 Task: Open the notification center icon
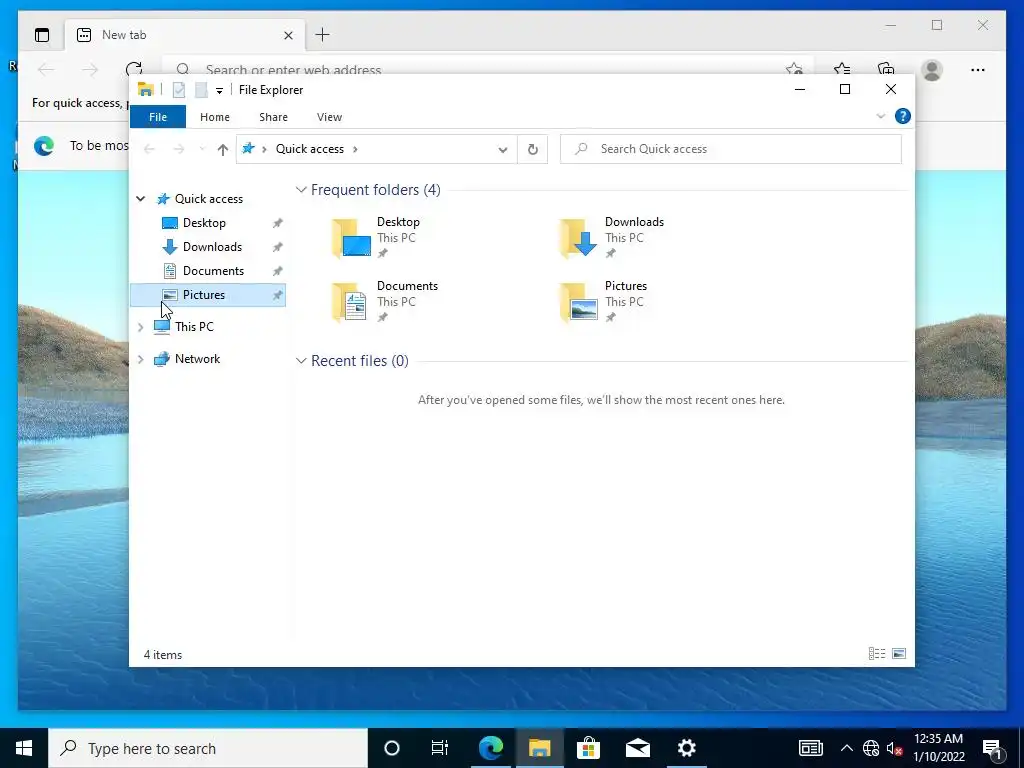pos(992,748)
